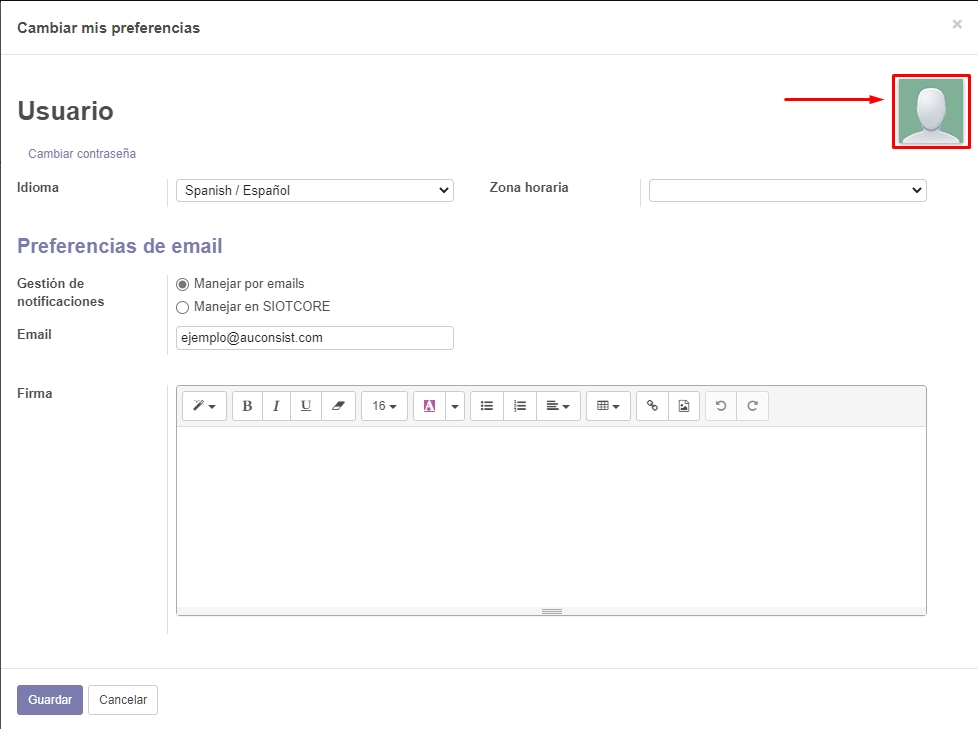Click the insert picture icon
The image size is (978, 729).
point(684,406)
